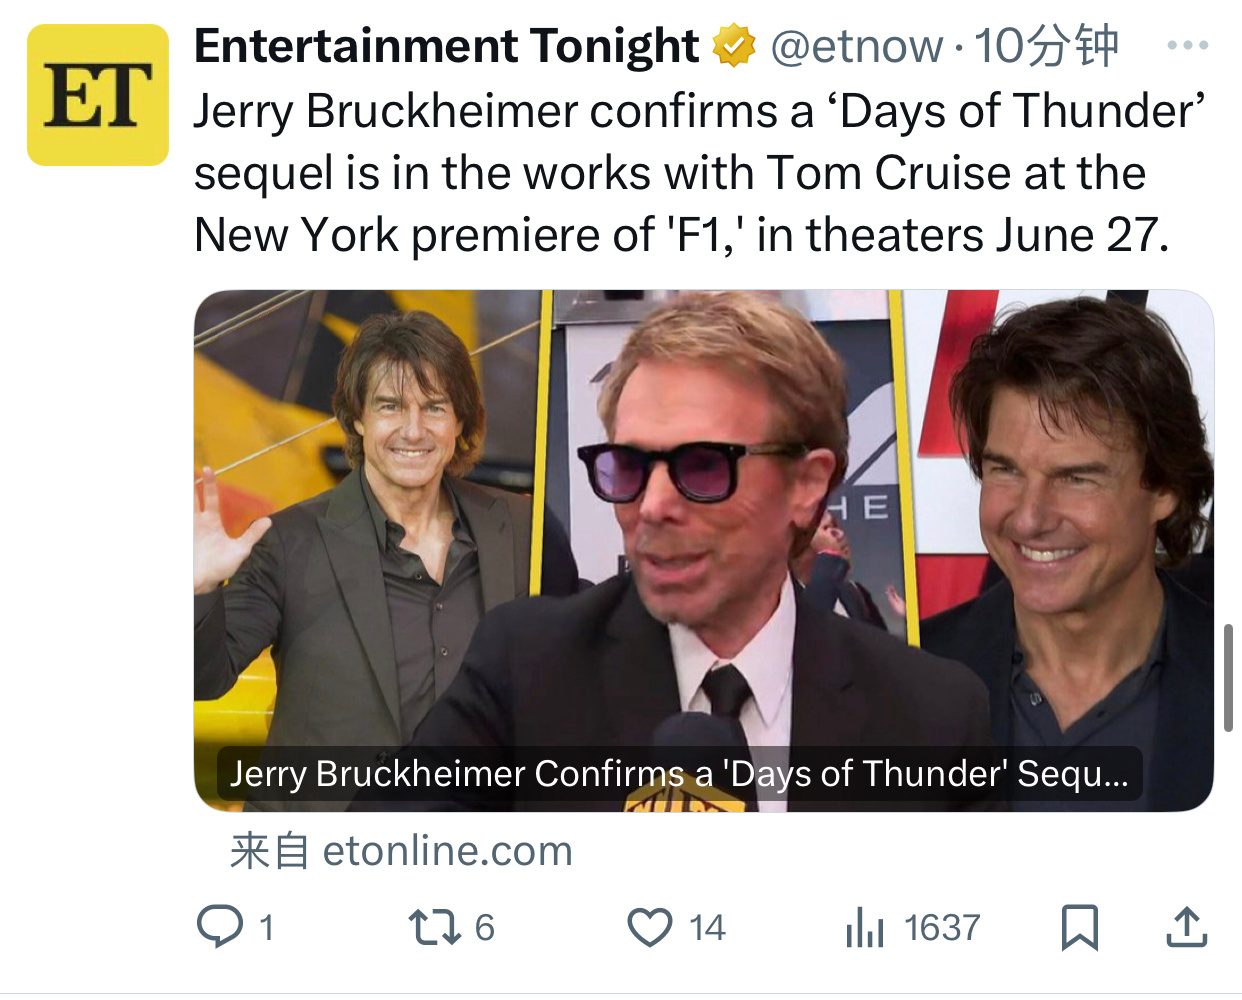The width and height of the screenshot is (1242, 1000).
Task: Click the vertical scrollbar thumb
Action: 1228,678
